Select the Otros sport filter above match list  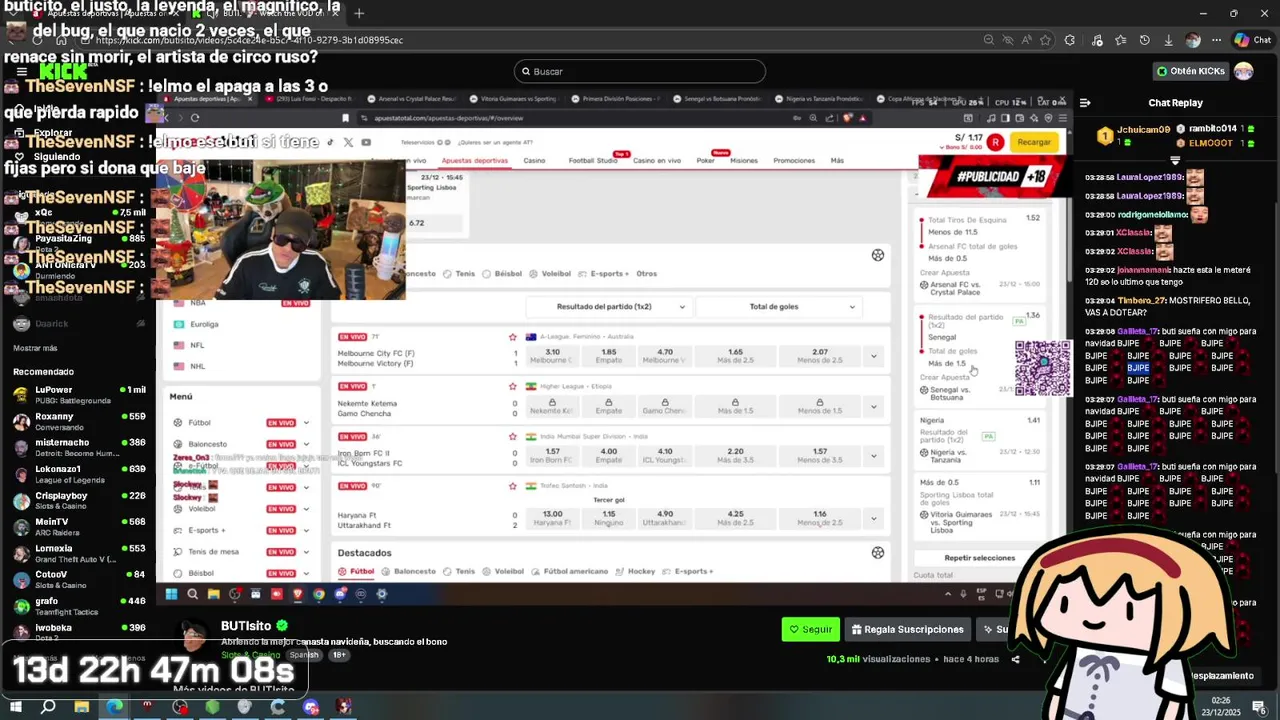tap(647, 273)
